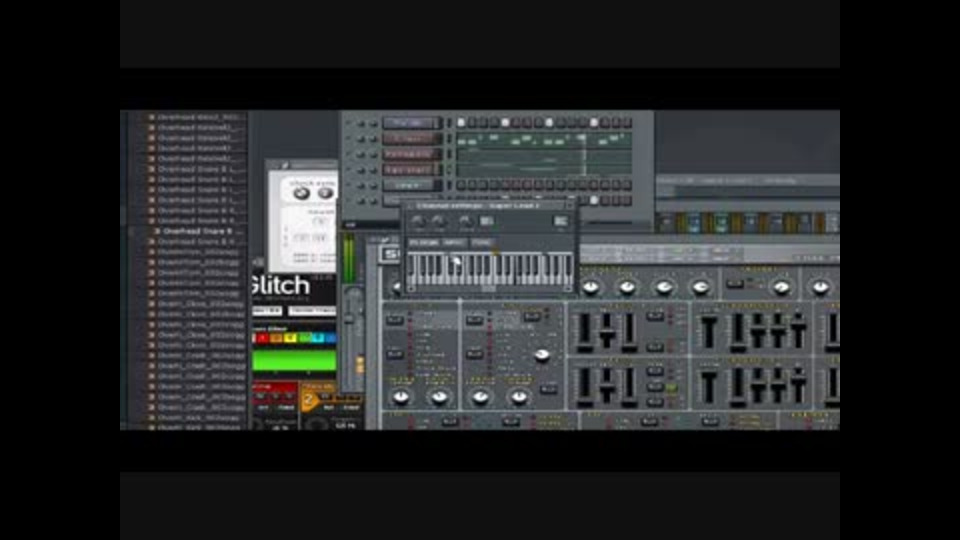Click fourth knob in synth's lower knob row
This screenshot has width=960, height=540.
pos(519,397)
